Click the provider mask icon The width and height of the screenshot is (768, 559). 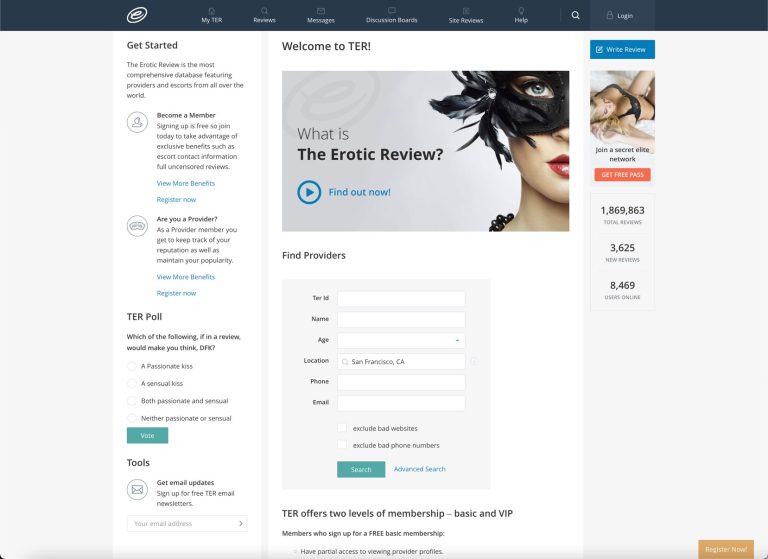tap(137, 226)
